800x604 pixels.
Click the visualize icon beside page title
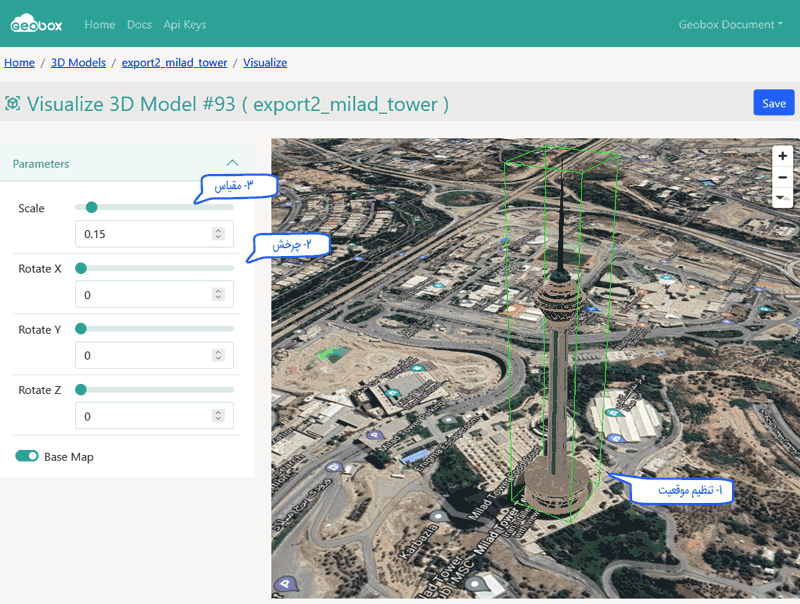pyautogui.click(x=13, y=103)
